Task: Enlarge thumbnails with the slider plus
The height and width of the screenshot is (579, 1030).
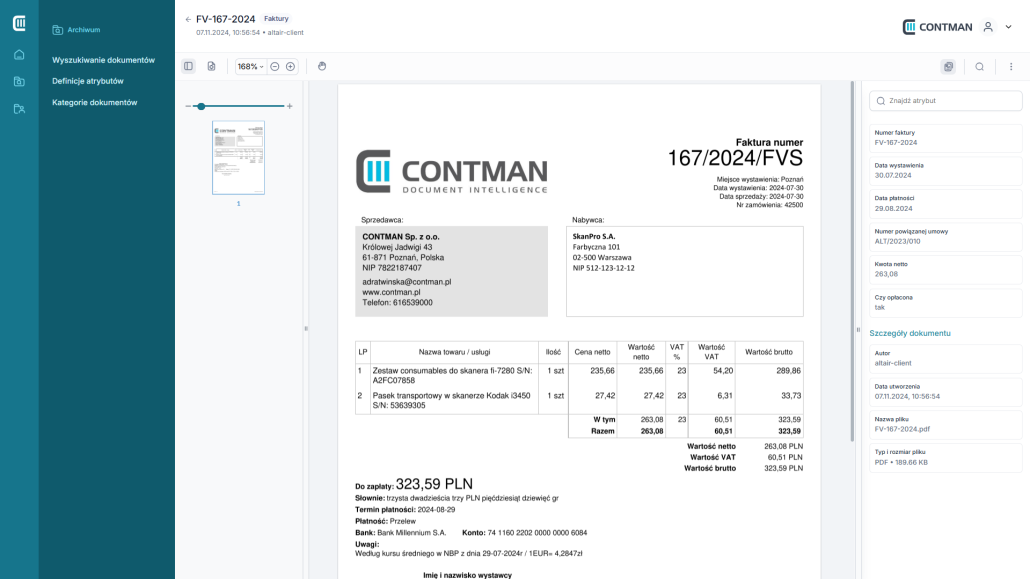Action: coord(290,106)
